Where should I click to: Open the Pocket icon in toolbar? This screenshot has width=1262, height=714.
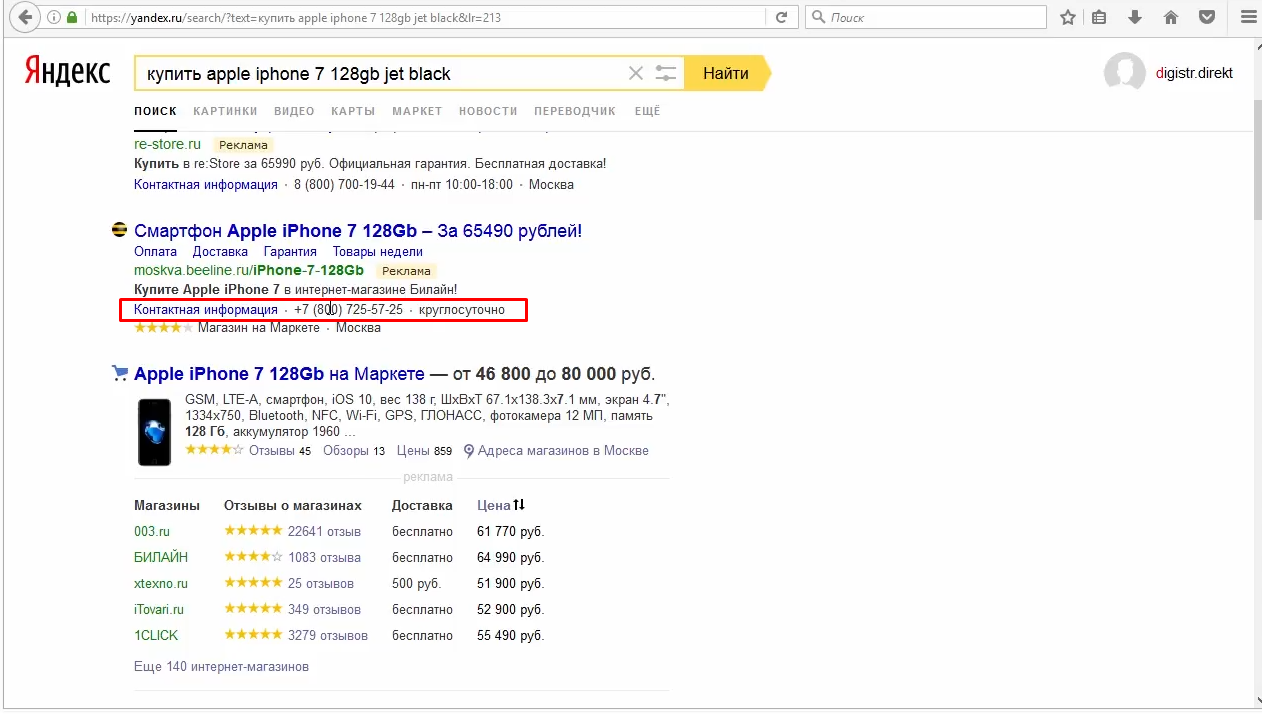tap(1207, 18)
